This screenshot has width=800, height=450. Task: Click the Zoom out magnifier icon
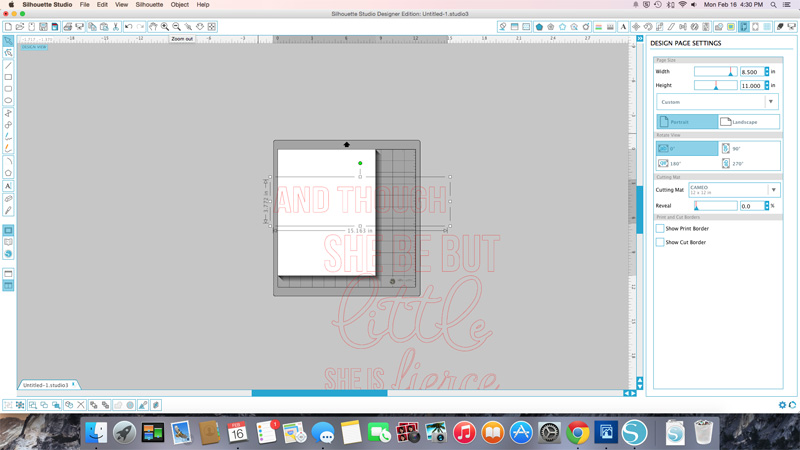point(177,27)
